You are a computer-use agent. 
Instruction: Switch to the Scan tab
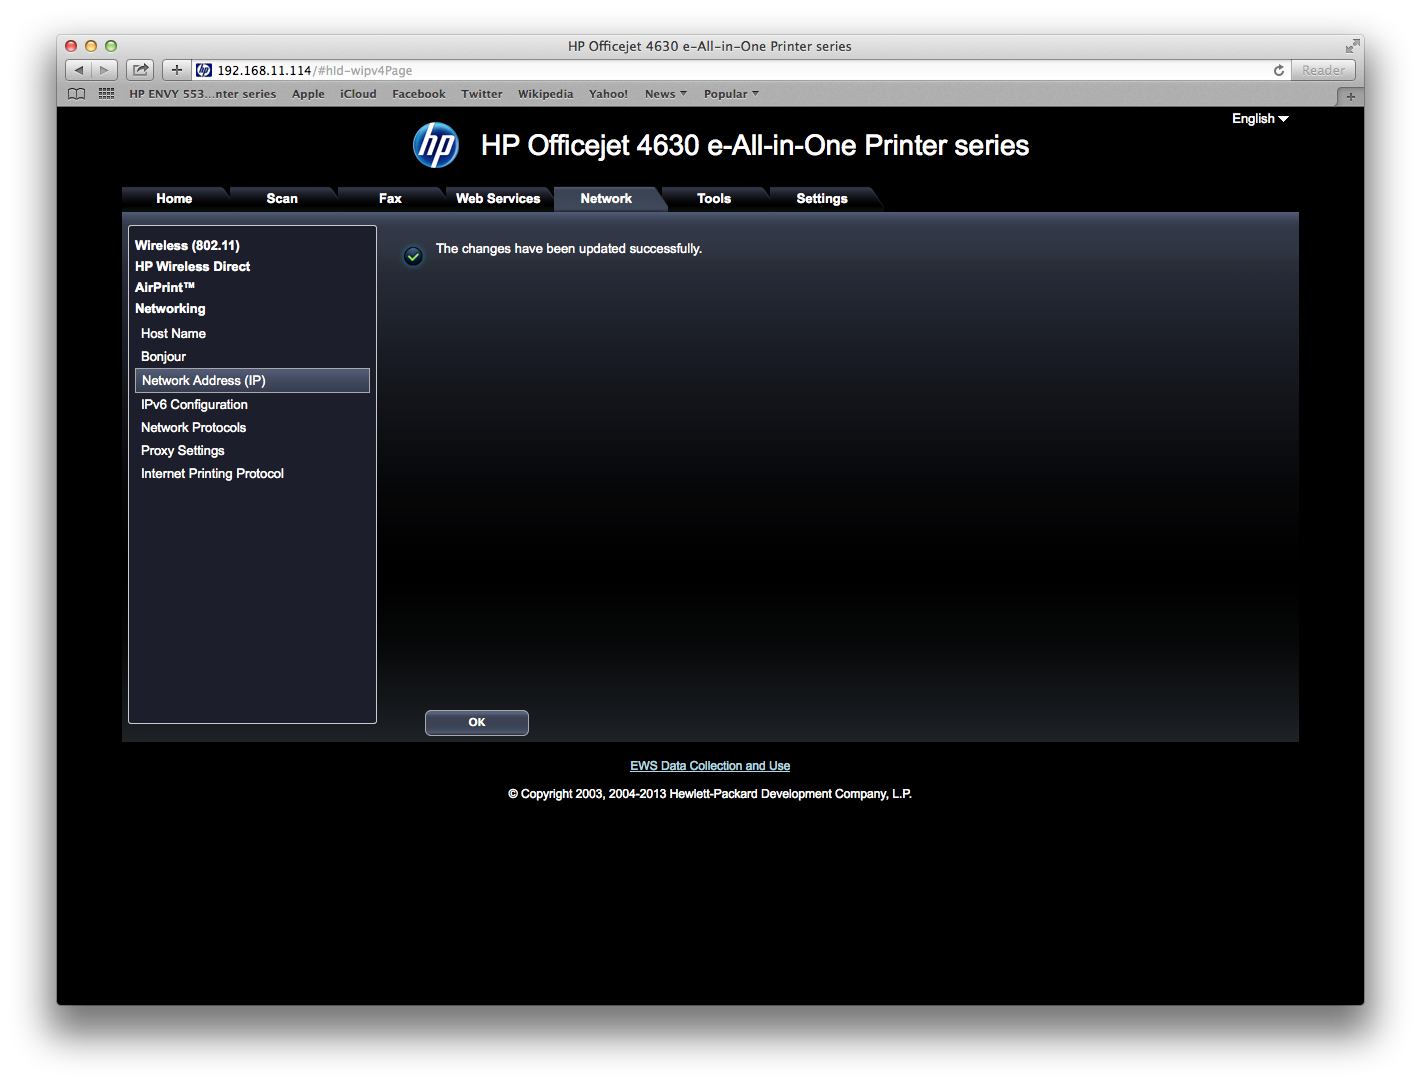tap(282, 198)
